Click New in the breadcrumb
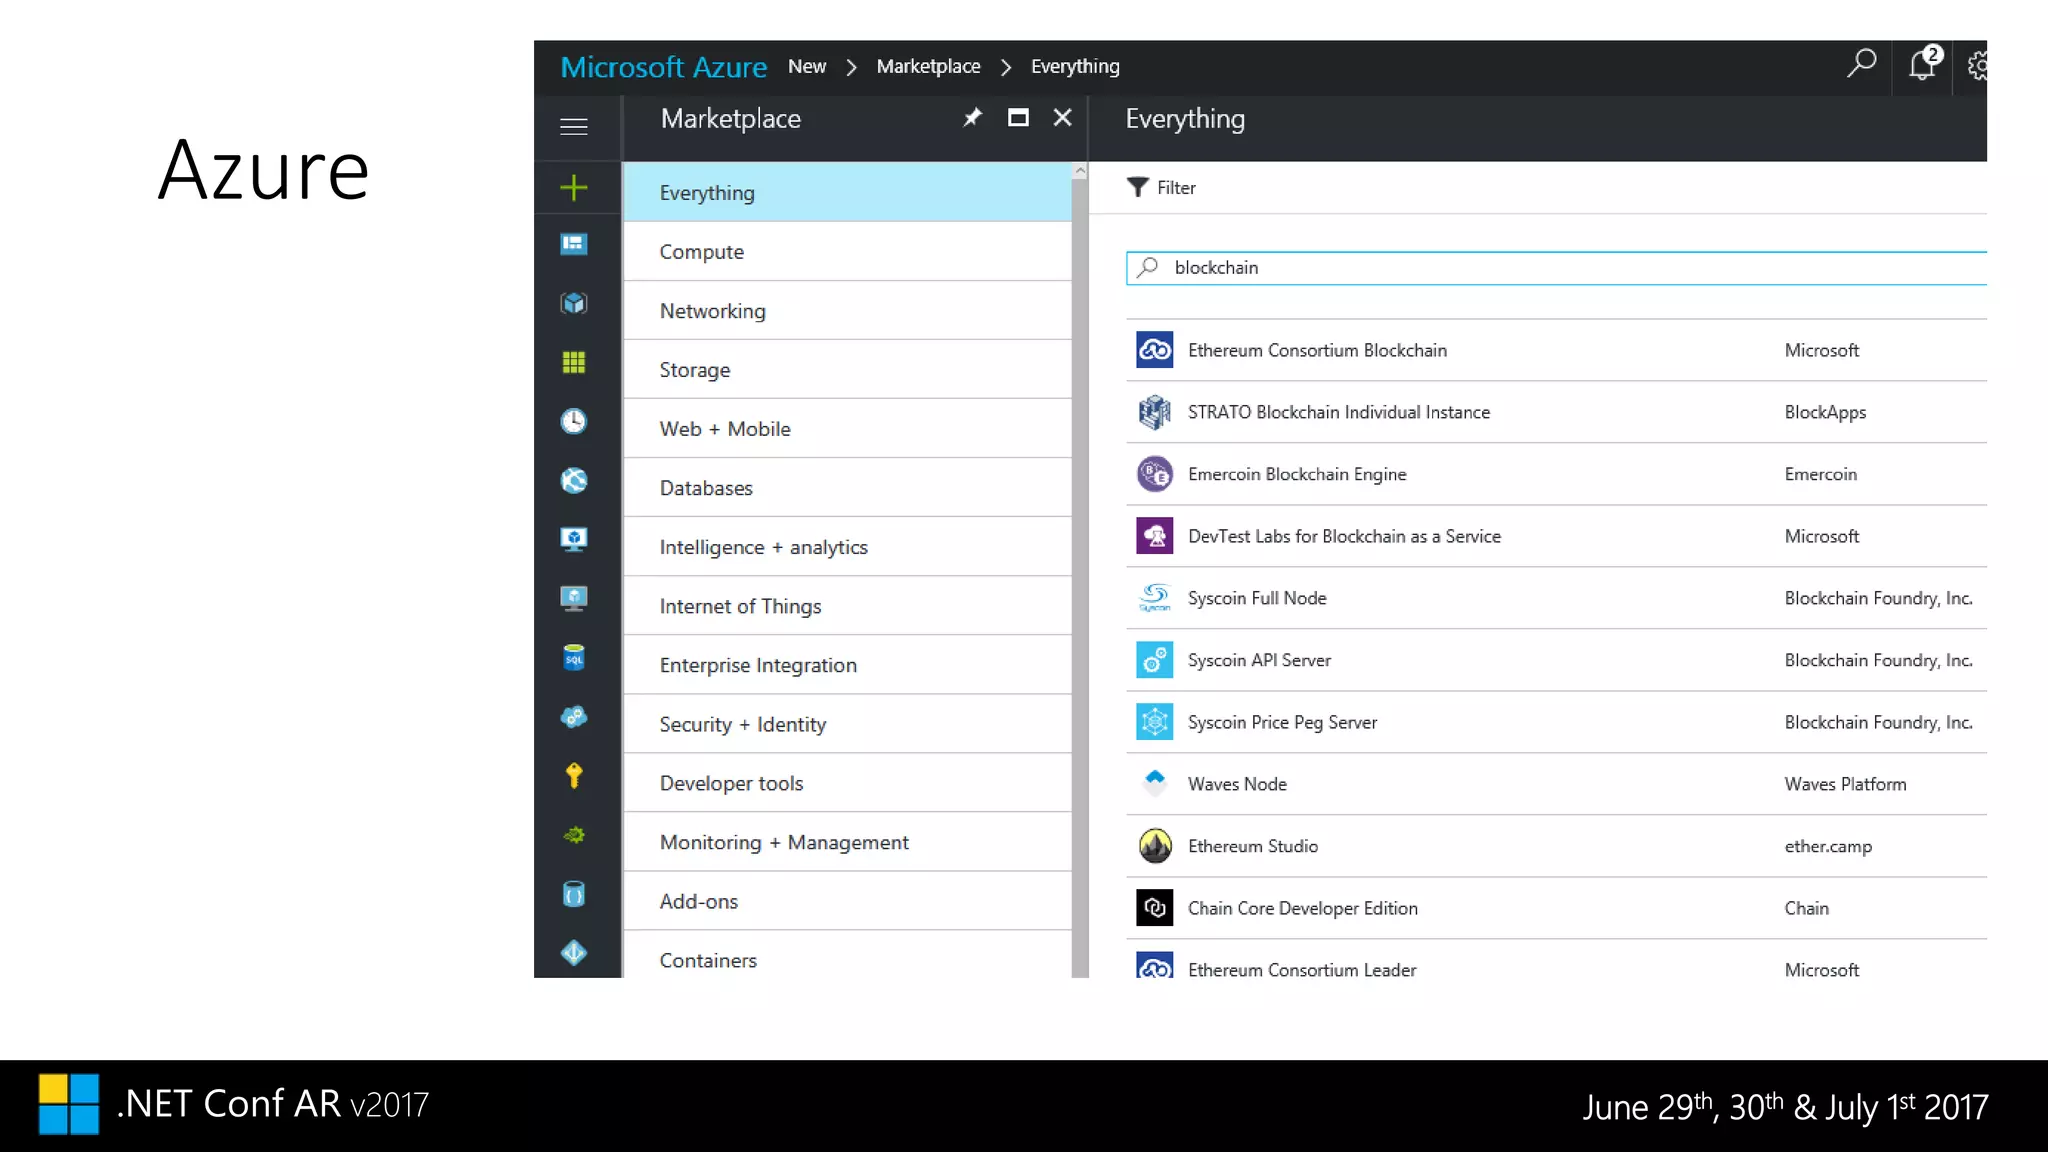The image size is (2048, 1152). point(807,66)
